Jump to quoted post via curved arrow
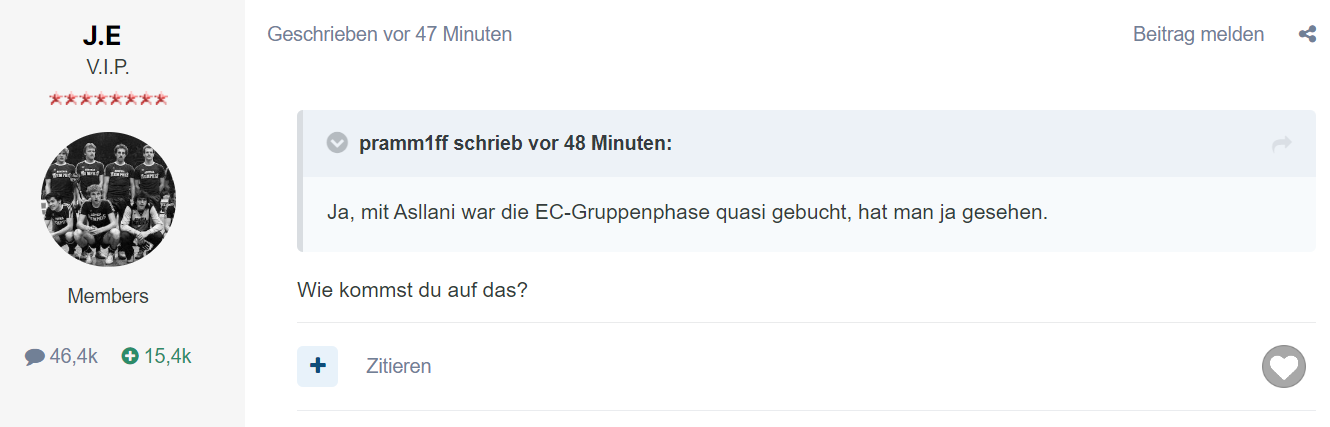 [x=1281, y=144]
